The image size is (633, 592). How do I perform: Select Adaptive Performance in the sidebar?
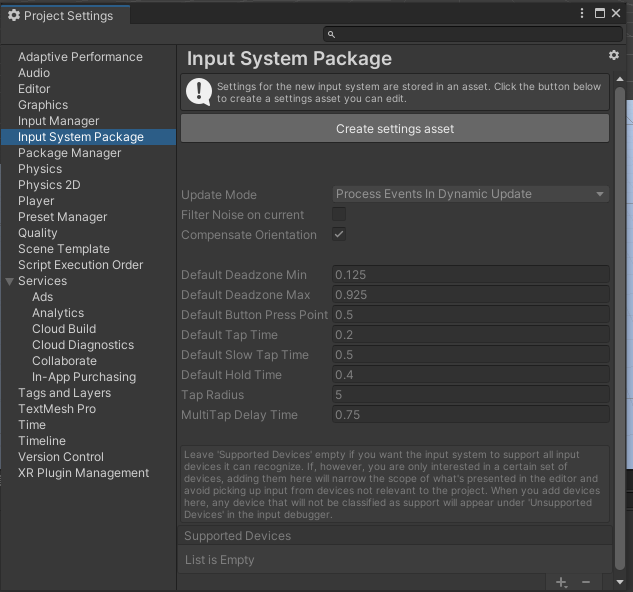(80, 57)
